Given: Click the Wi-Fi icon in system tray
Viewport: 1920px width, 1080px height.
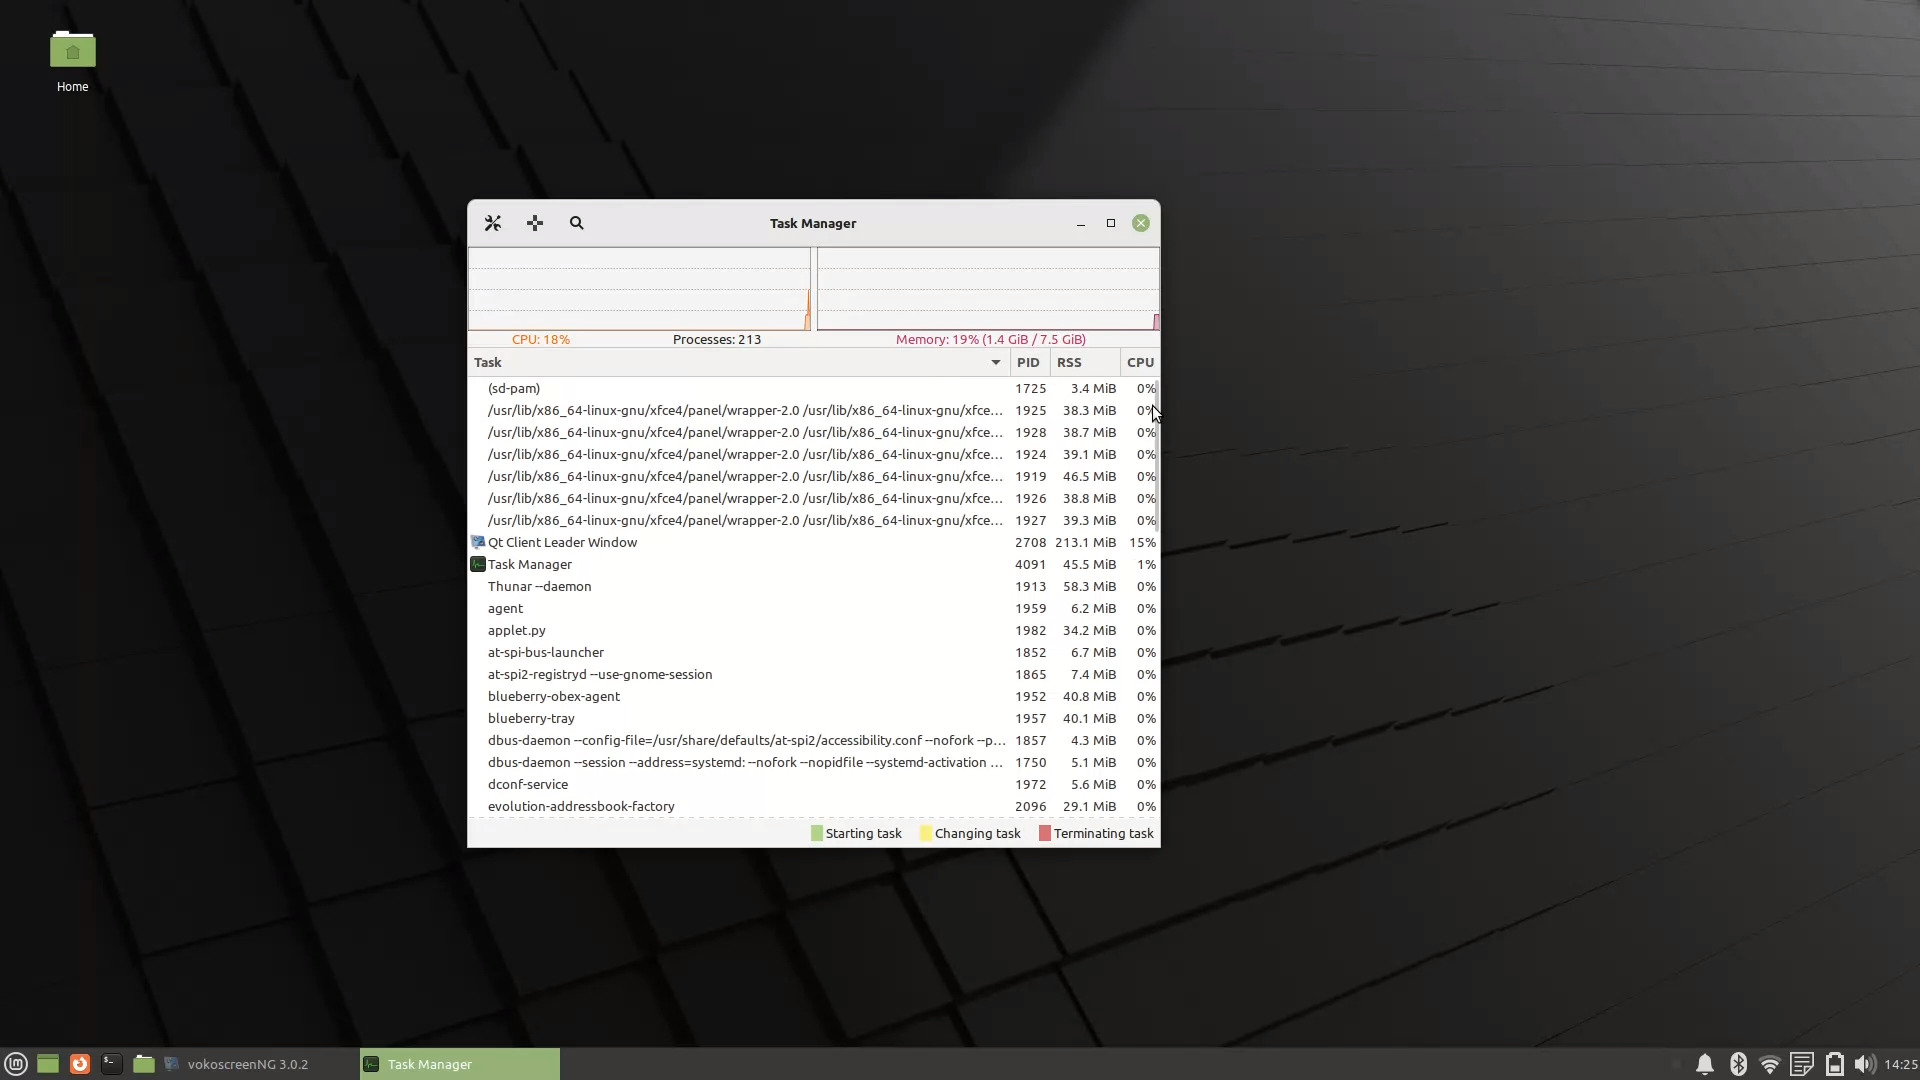Looking at the screenshot, I should 1770,1064.
